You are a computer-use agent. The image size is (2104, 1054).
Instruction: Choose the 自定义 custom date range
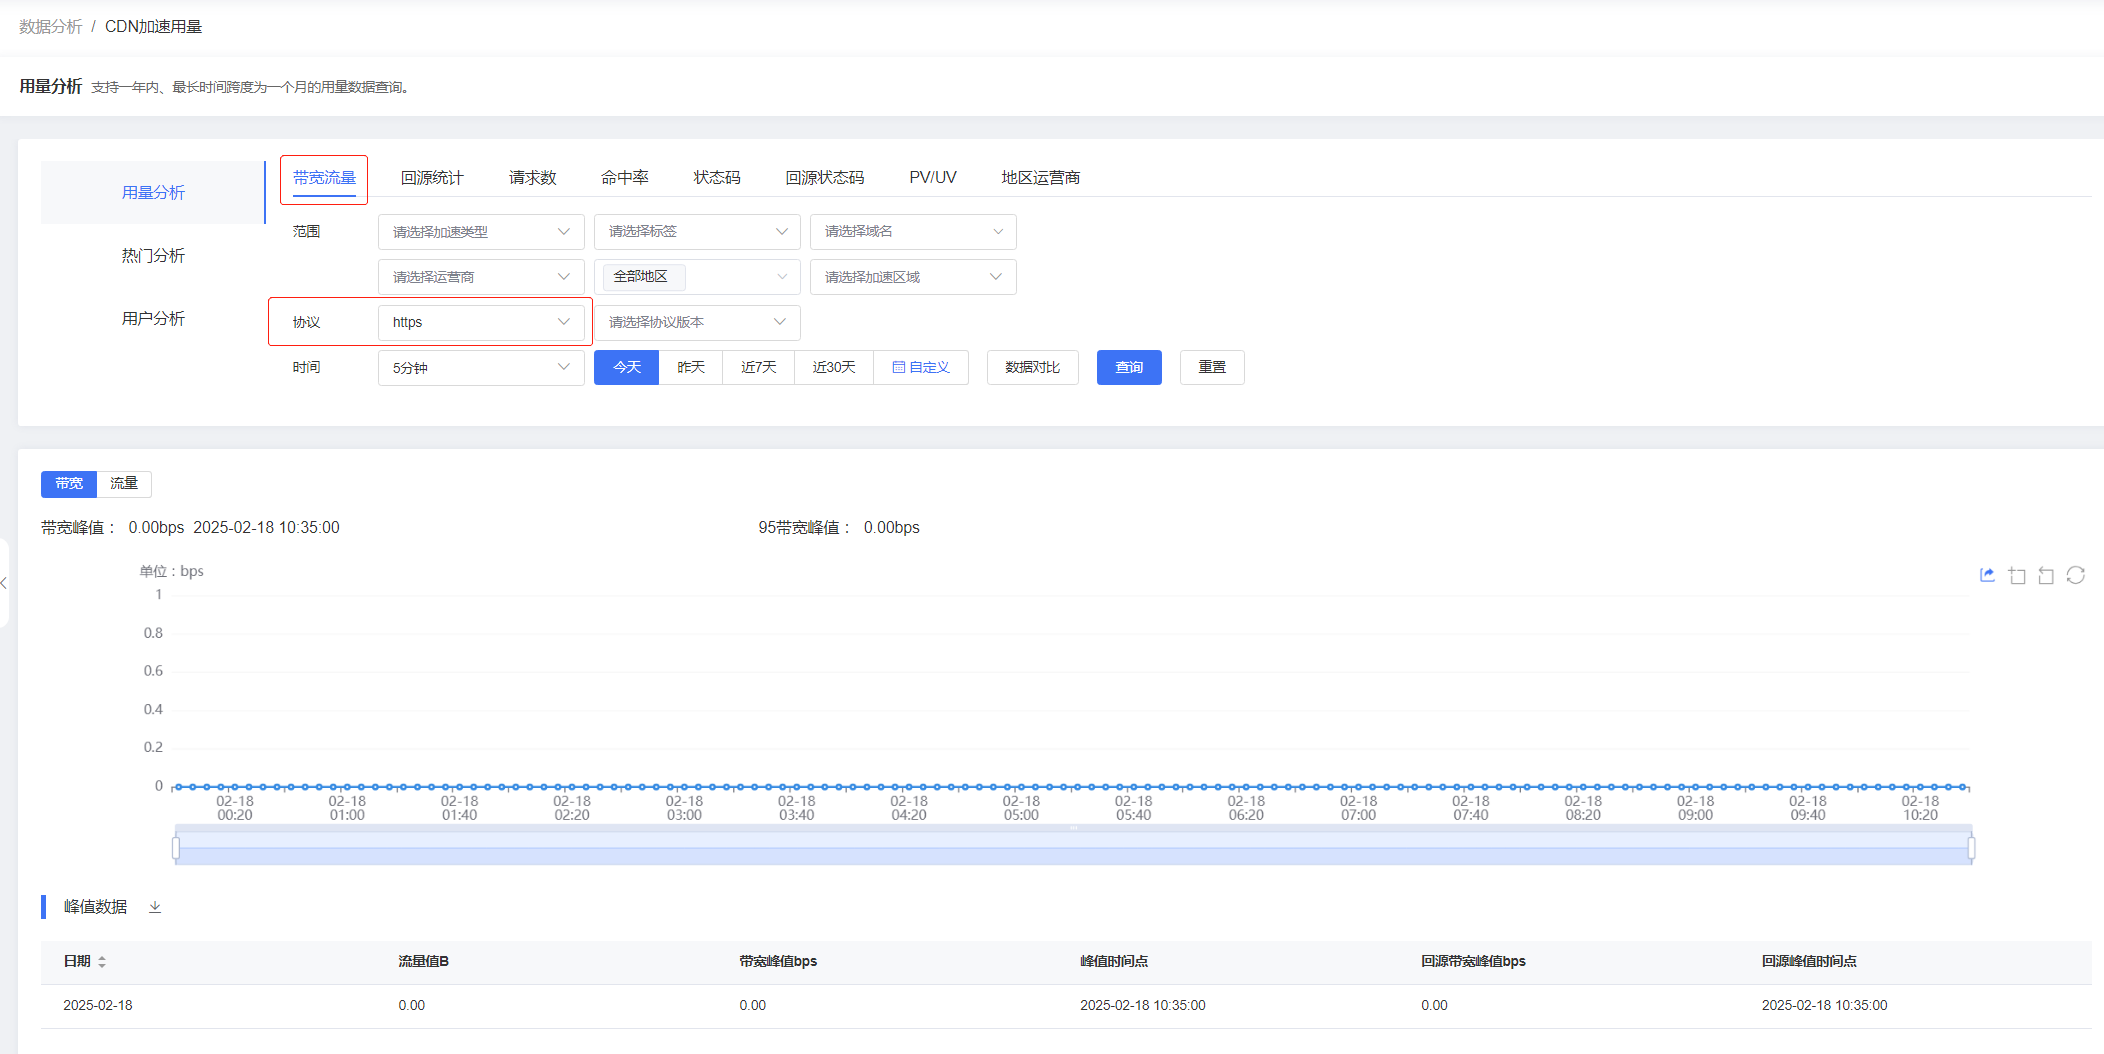(x=921, y=367)
